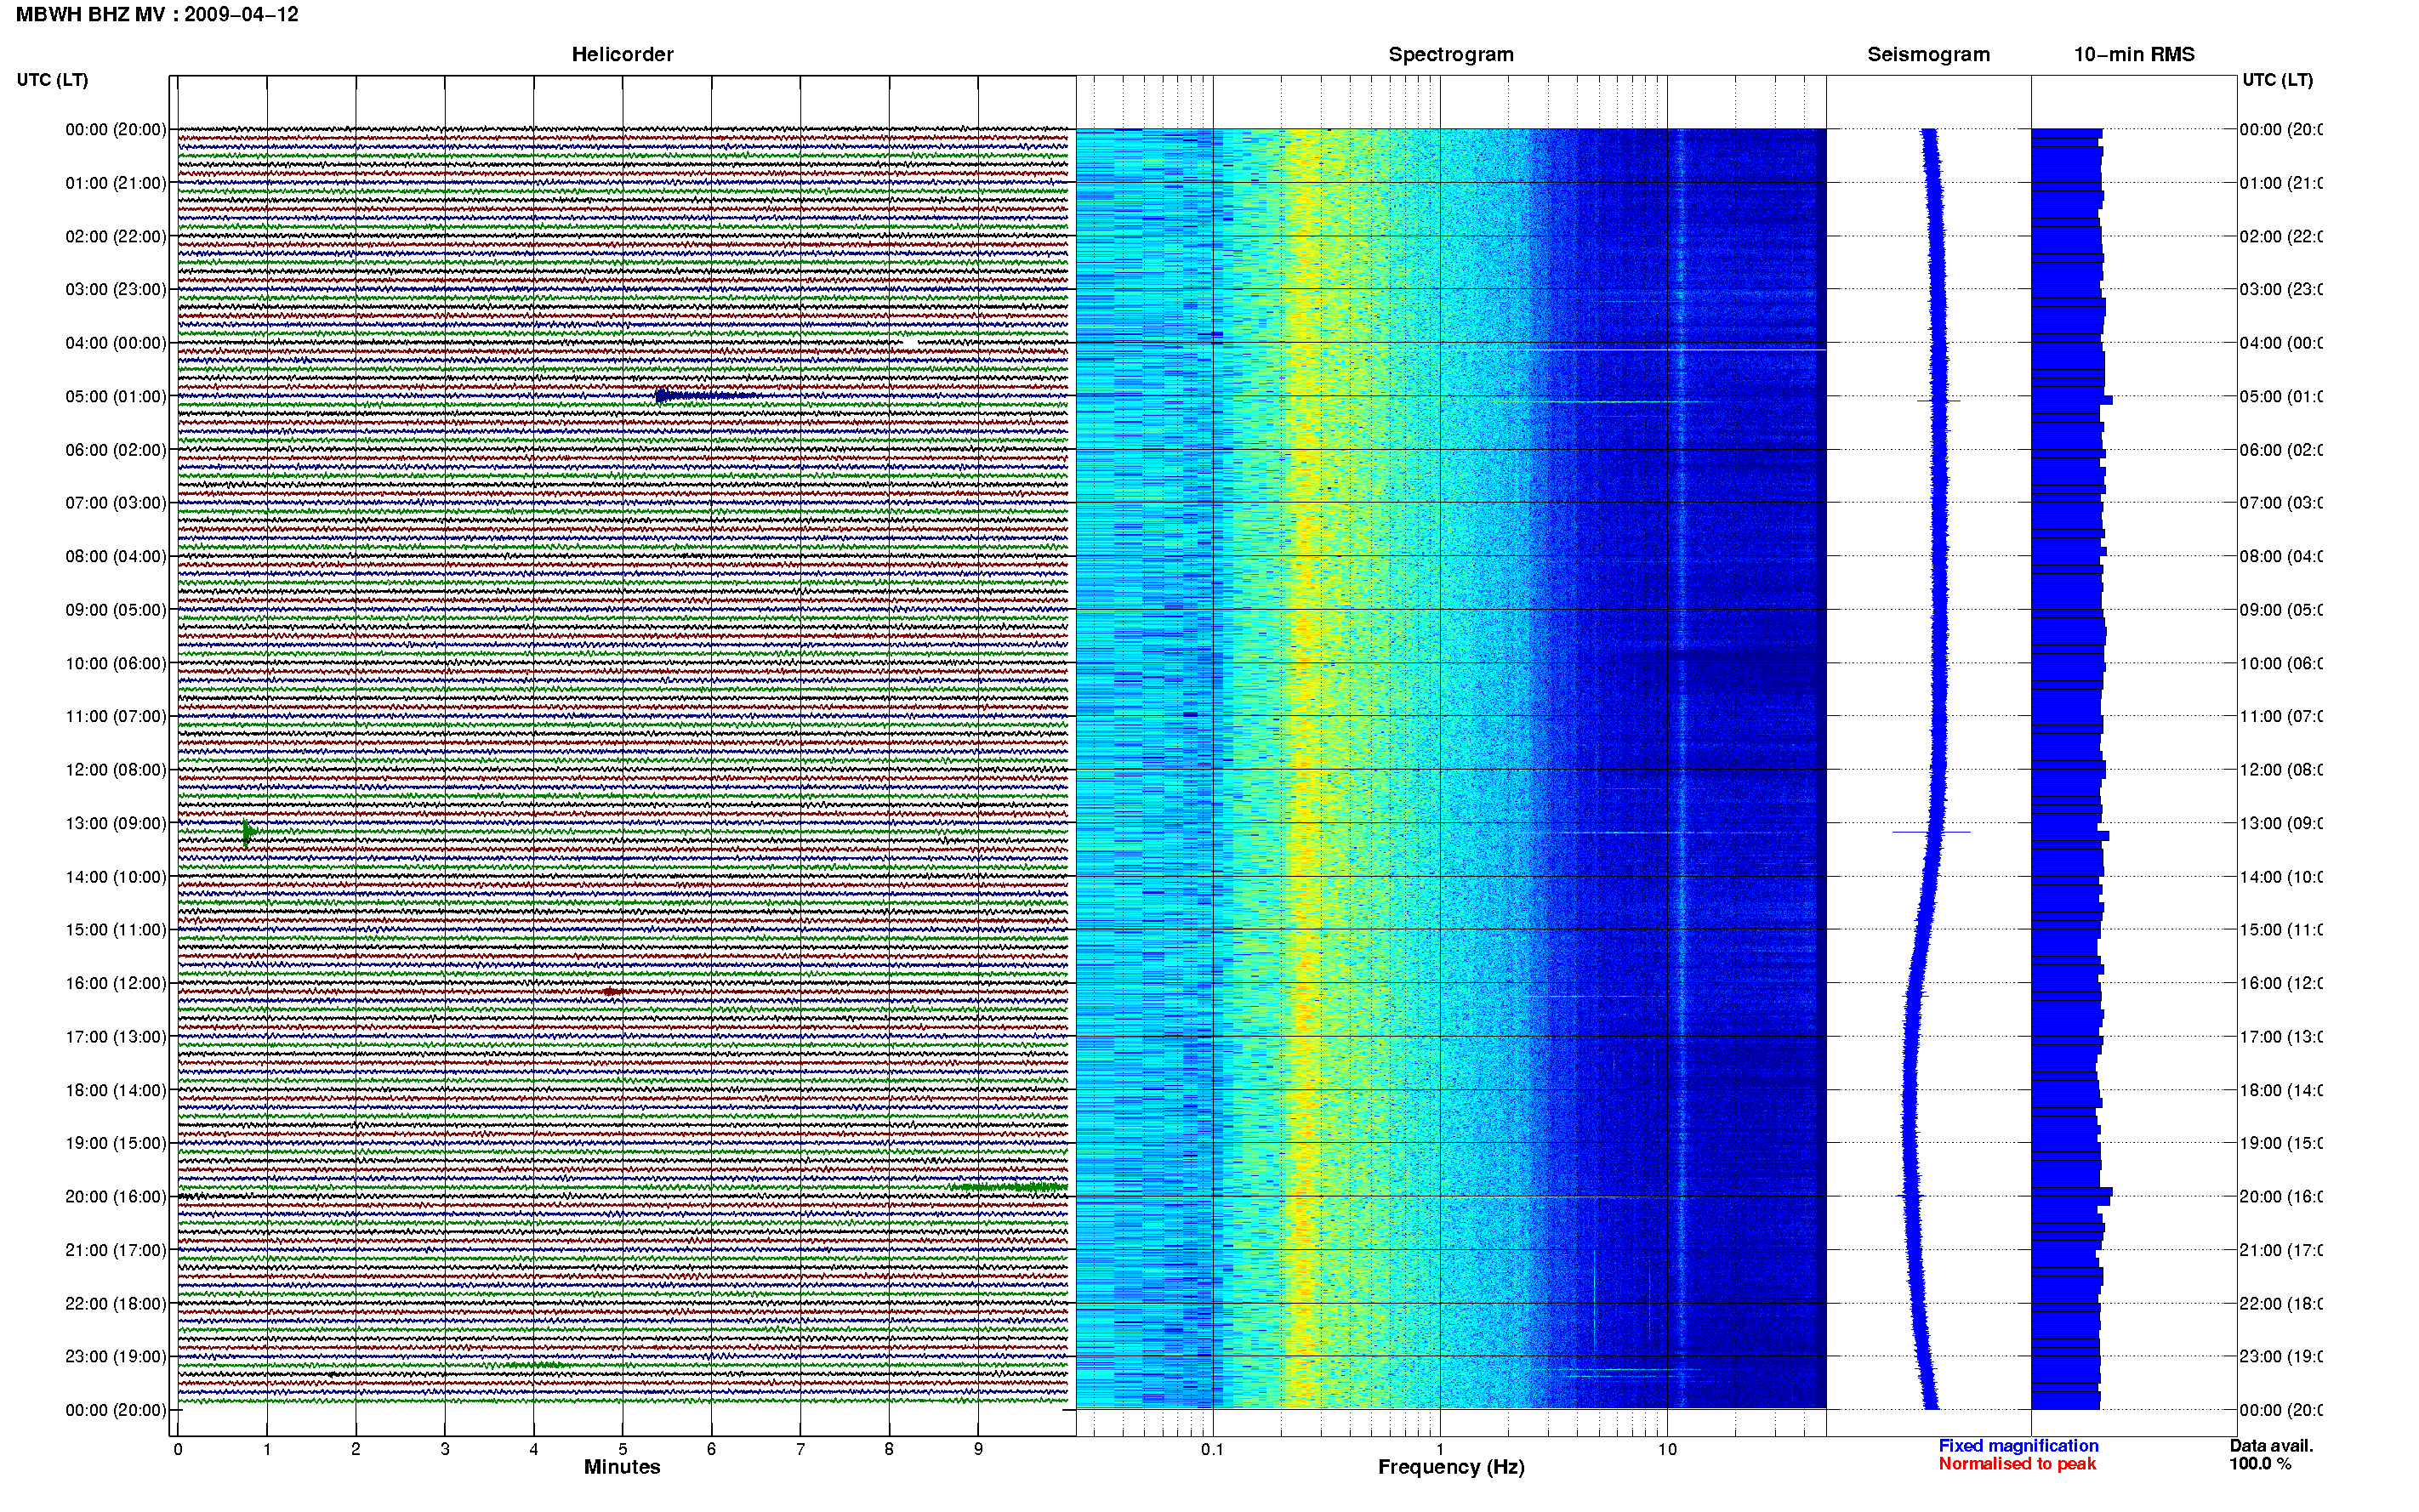Click the RMS panel row label '12:00 (08:'
The width and height of the screenshot is (2419, 1512).
(2281, 770)
